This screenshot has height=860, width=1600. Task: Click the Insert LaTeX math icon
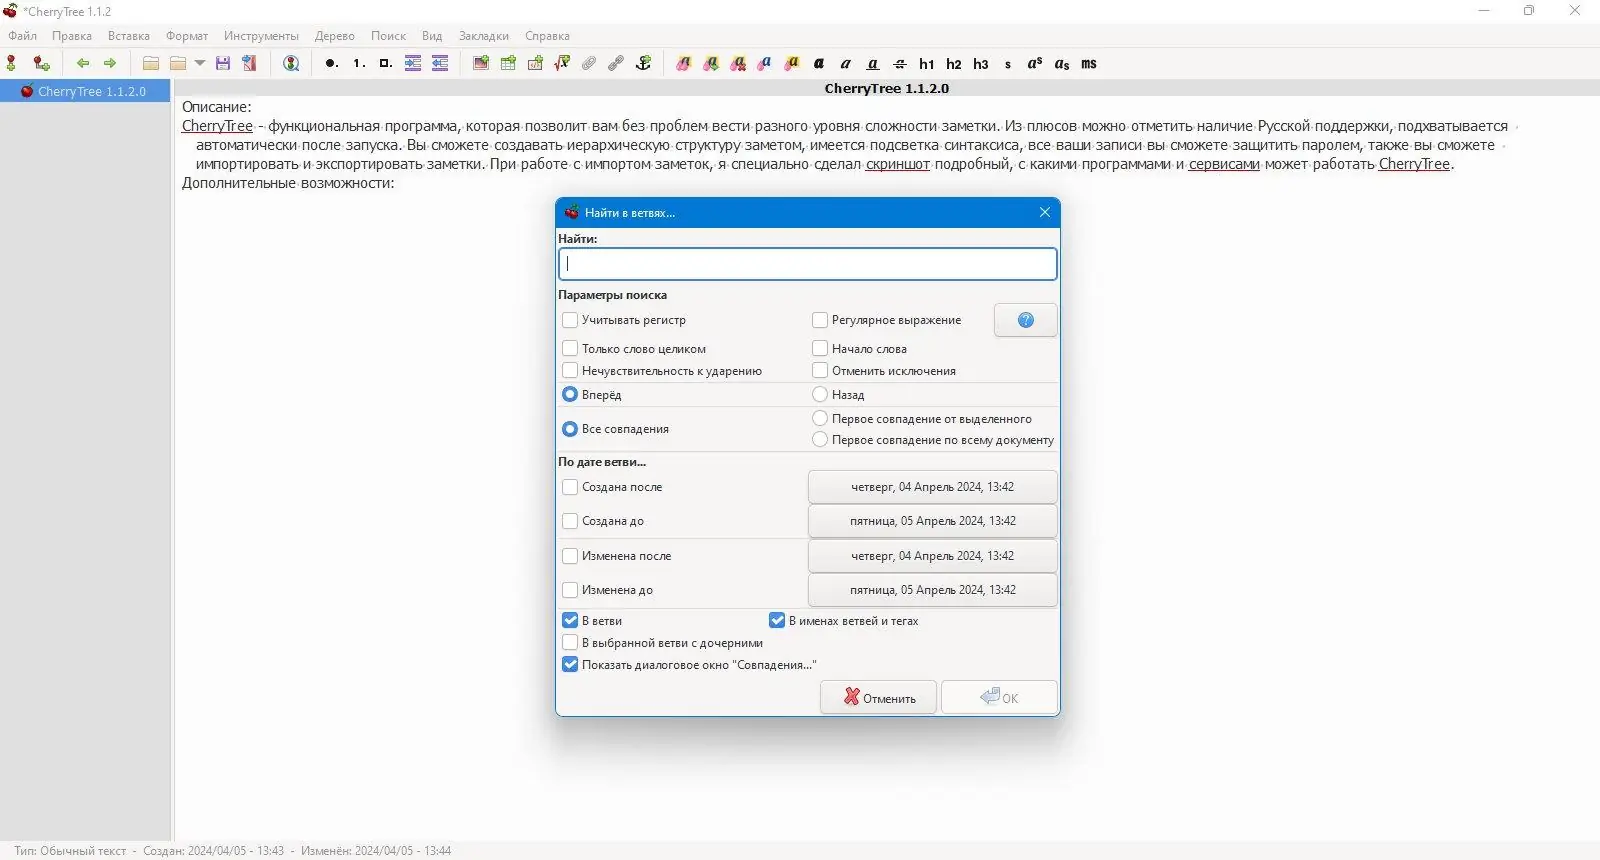pyautogui.click(x=562, y=63)
